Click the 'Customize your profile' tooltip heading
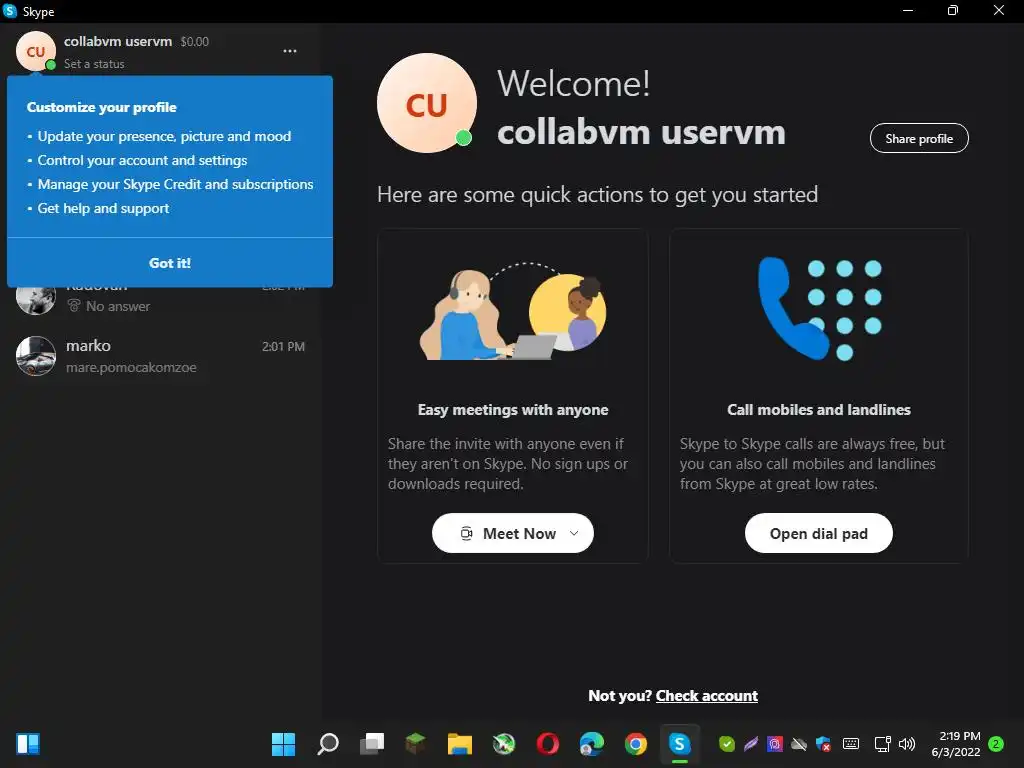1024x768 pixels. (102, 107)
